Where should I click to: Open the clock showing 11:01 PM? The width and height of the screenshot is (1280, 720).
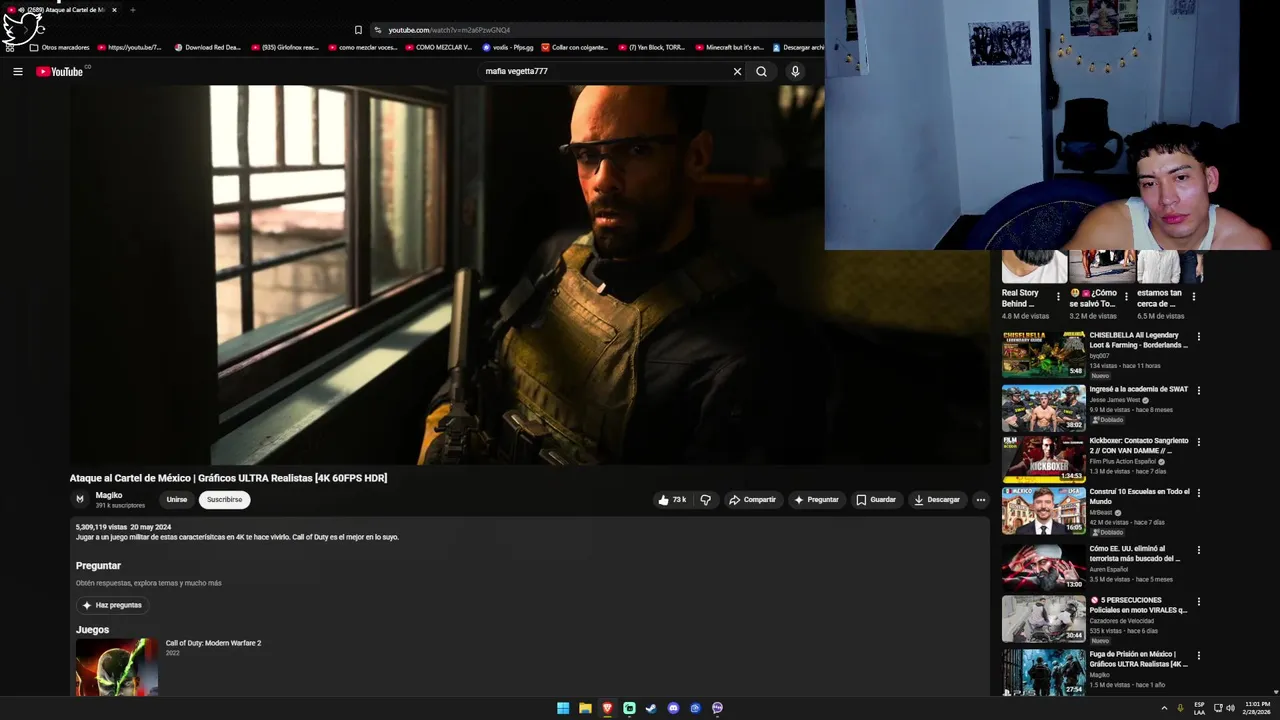click(x=1256, y=708)
